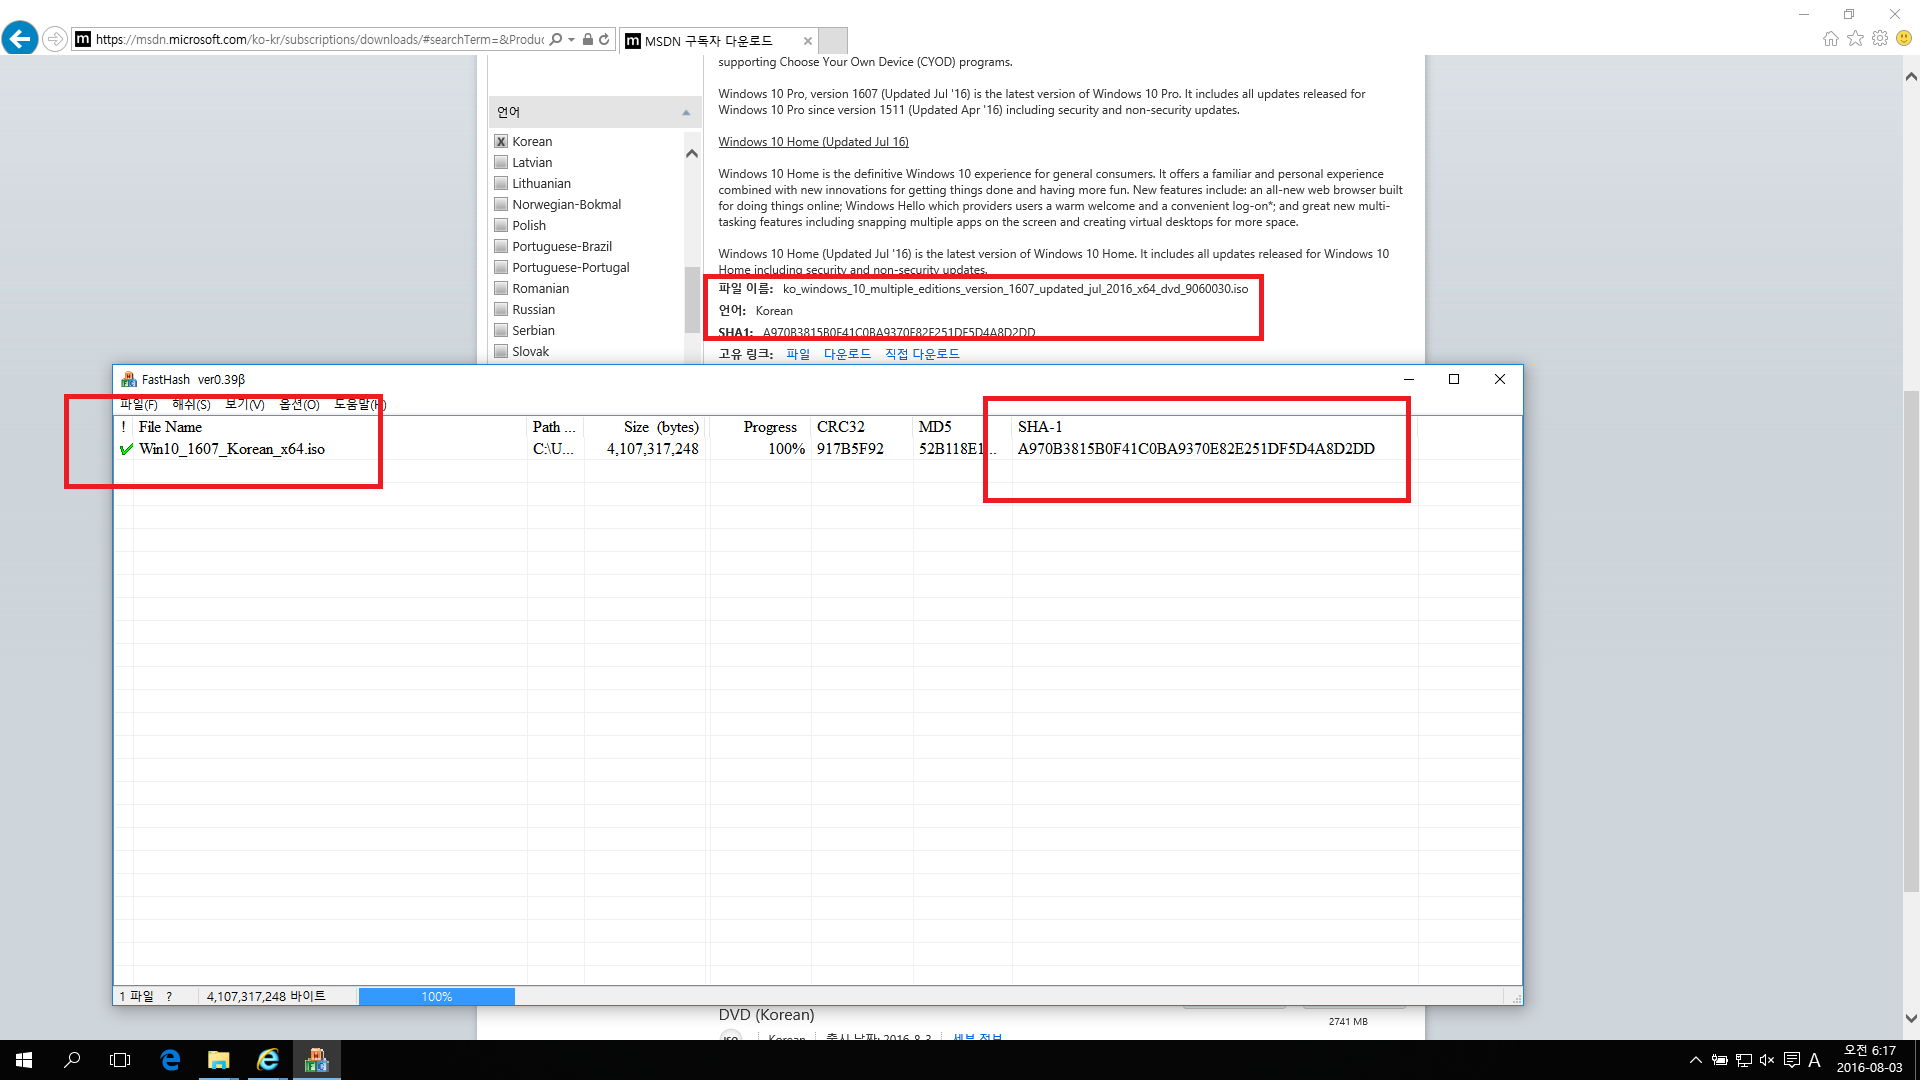Sort by SHA-1 column header
The width and height of the screenshot is (1920, 1080).
1214,427
